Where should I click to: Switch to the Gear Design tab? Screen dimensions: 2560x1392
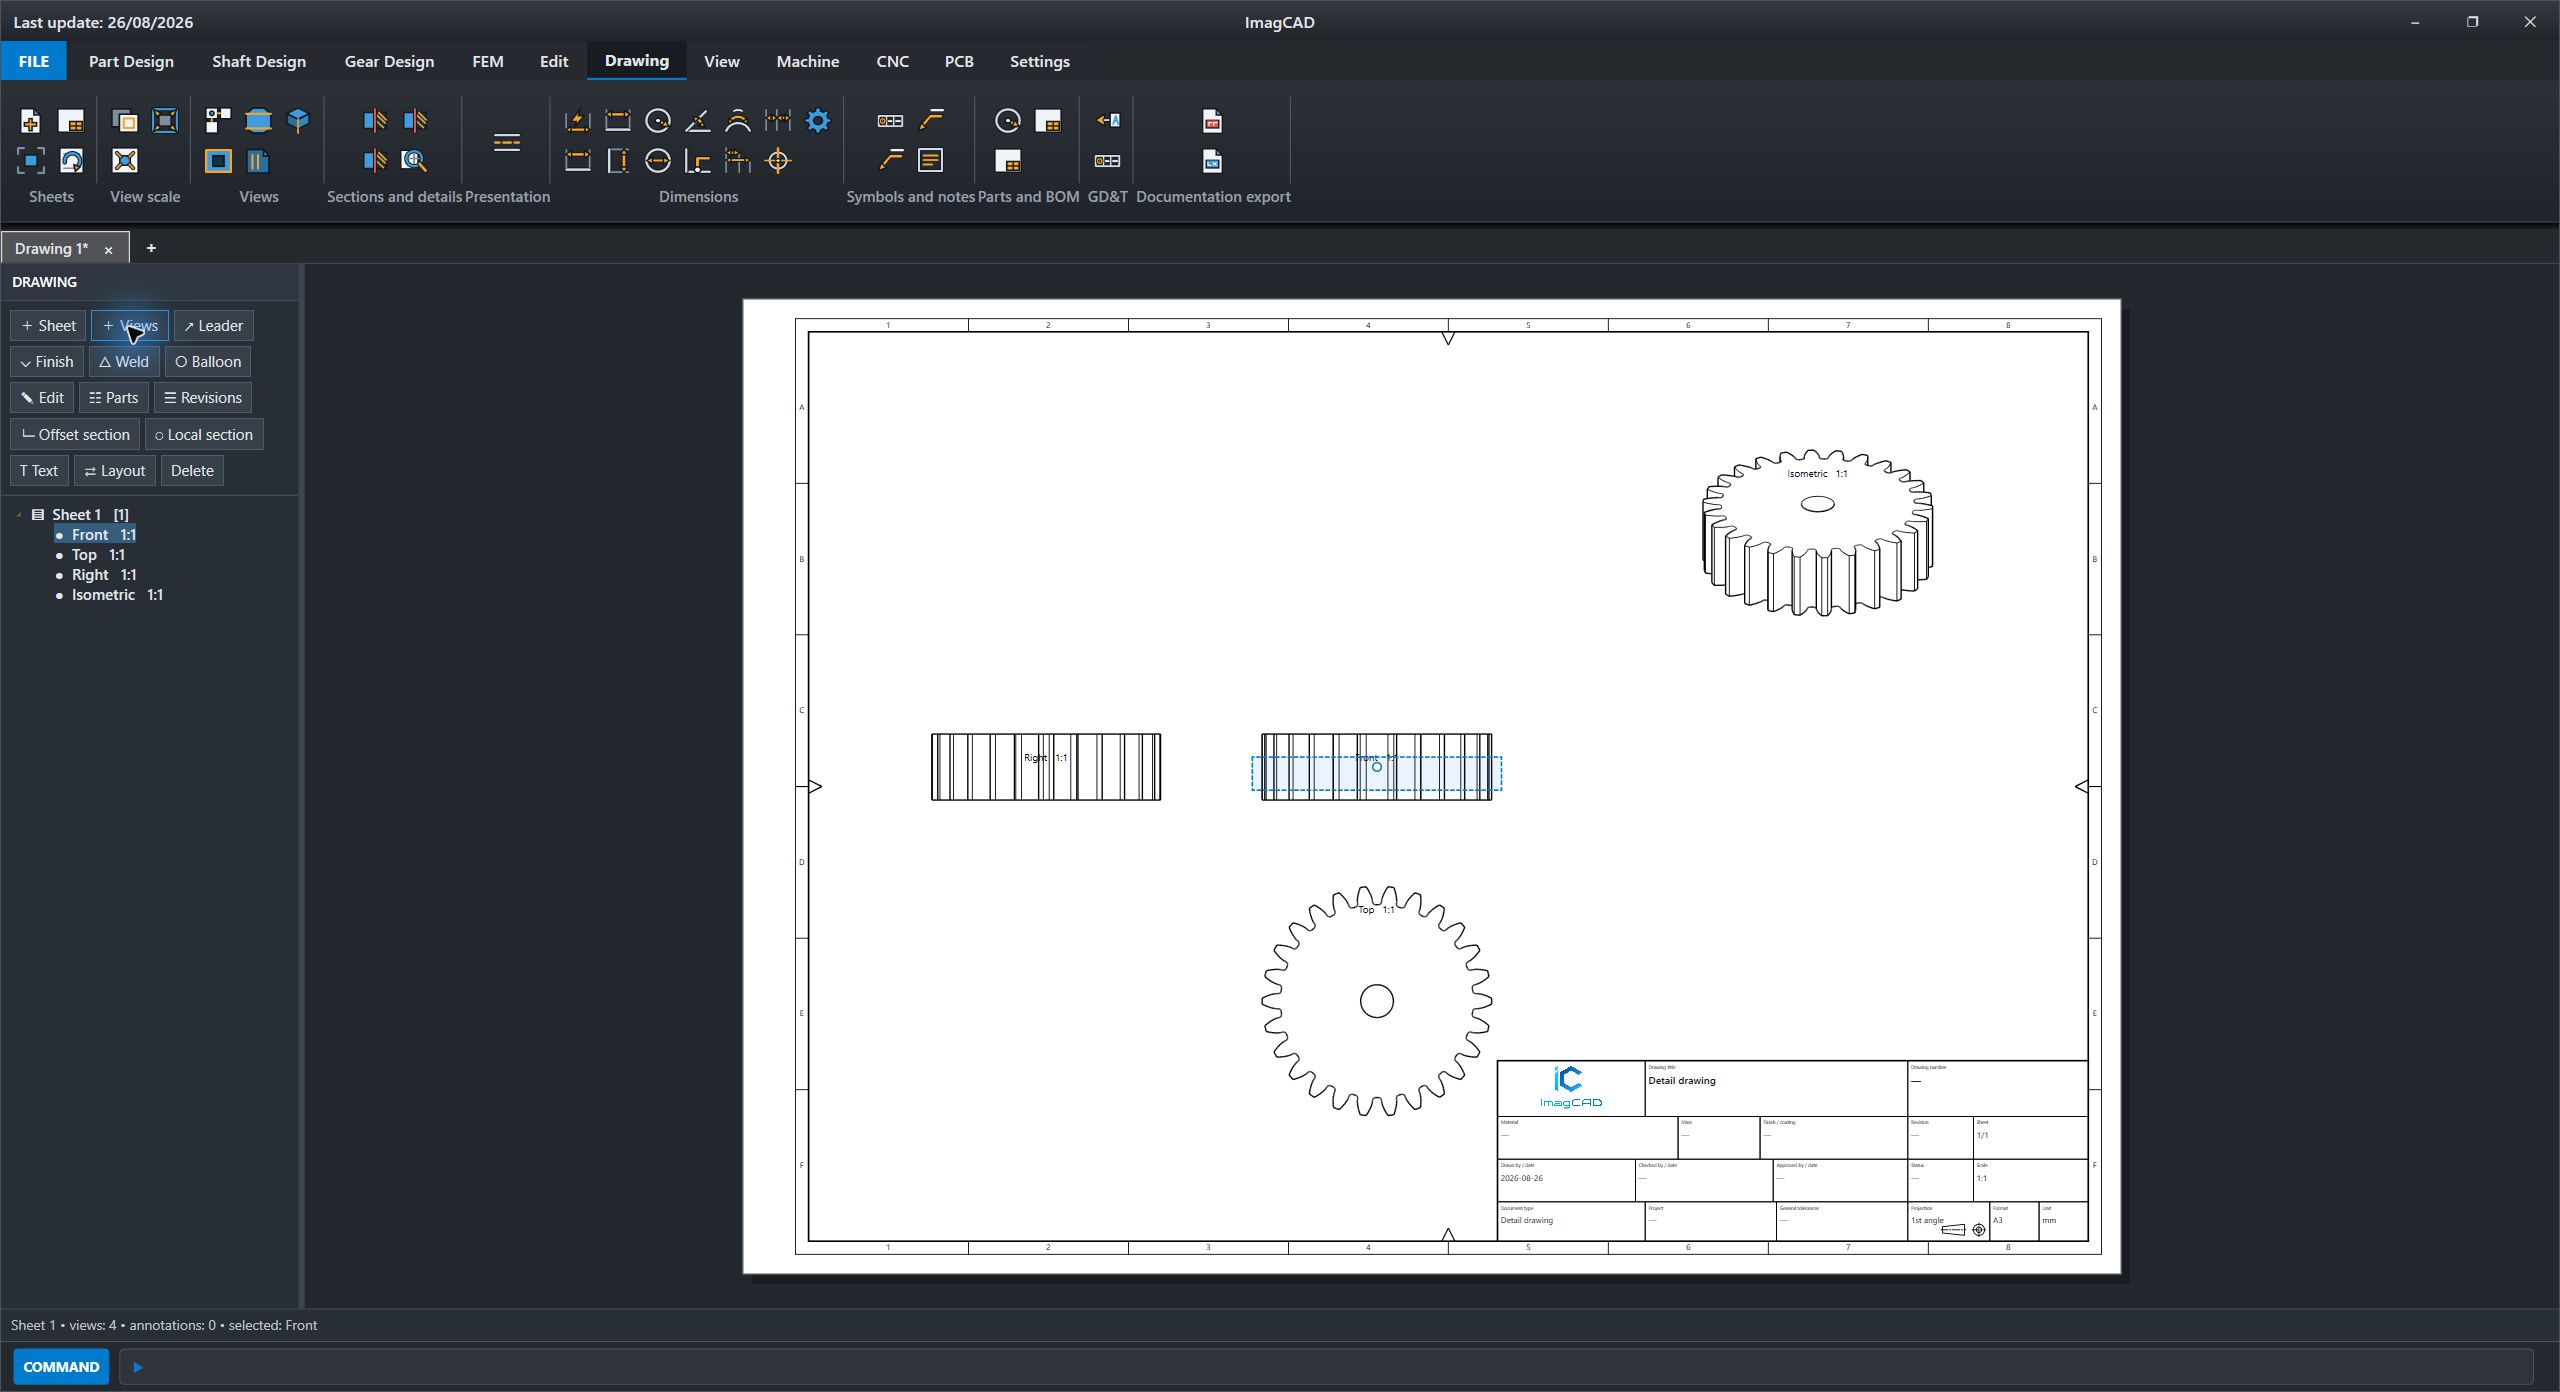click(389, 61)
